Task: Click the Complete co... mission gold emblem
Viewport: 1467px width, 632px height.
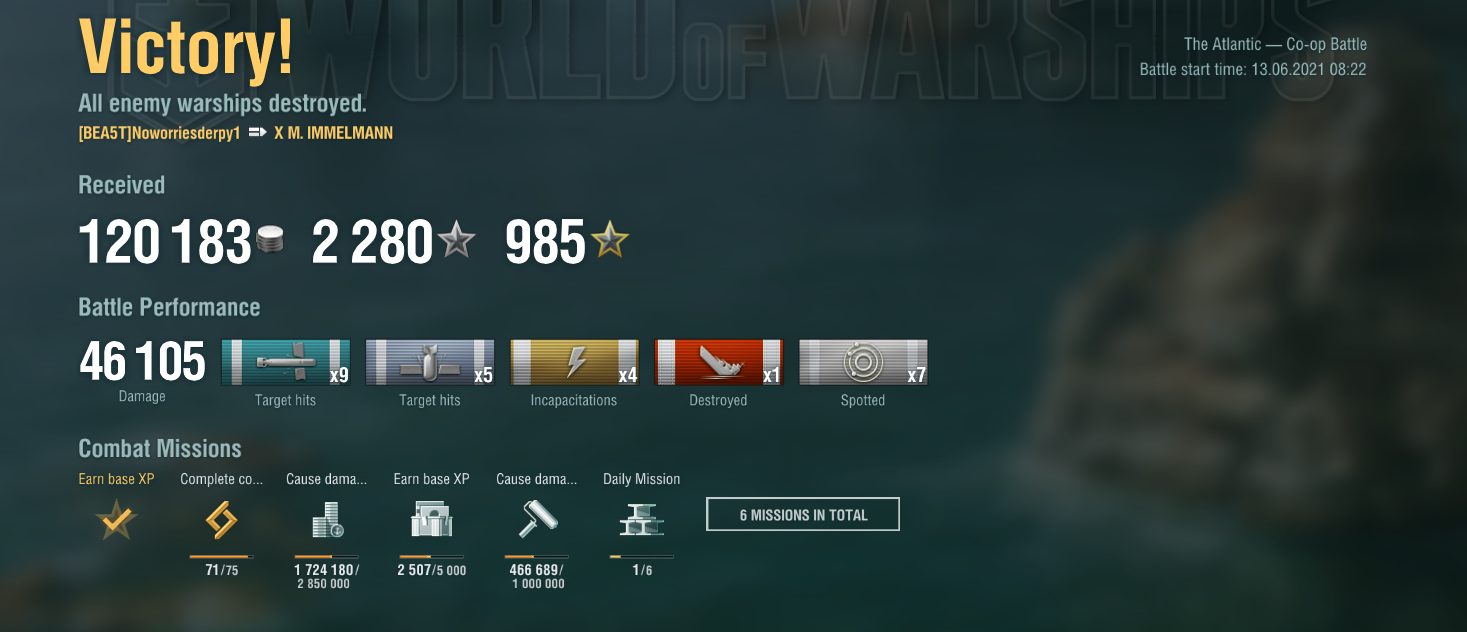Action: click(221, 520)
